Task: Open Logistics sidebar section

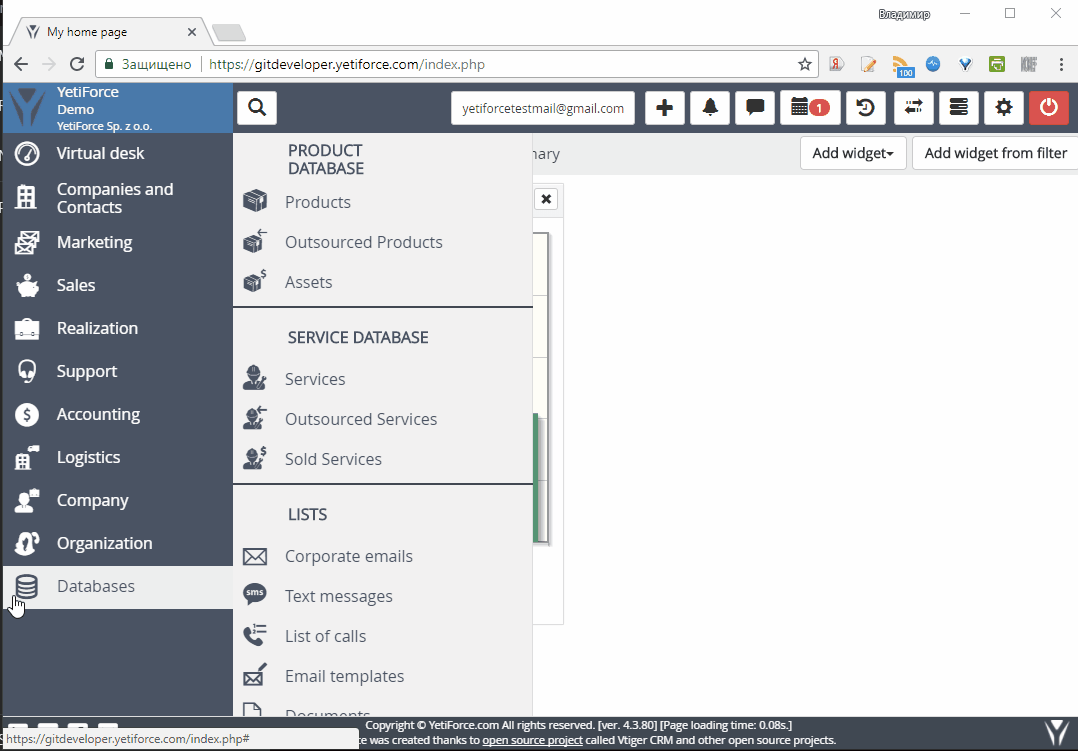Action: pyautogui.click(x=118, y=457)
